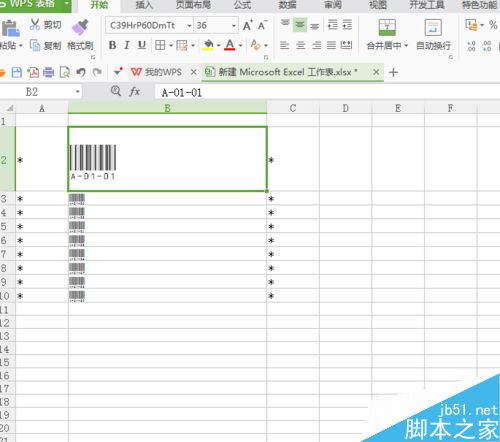Click the Paste (粘贴) clipboard icon
This screenshot has height=442, width=500.
pyautogui.click(x=10, y=28)
